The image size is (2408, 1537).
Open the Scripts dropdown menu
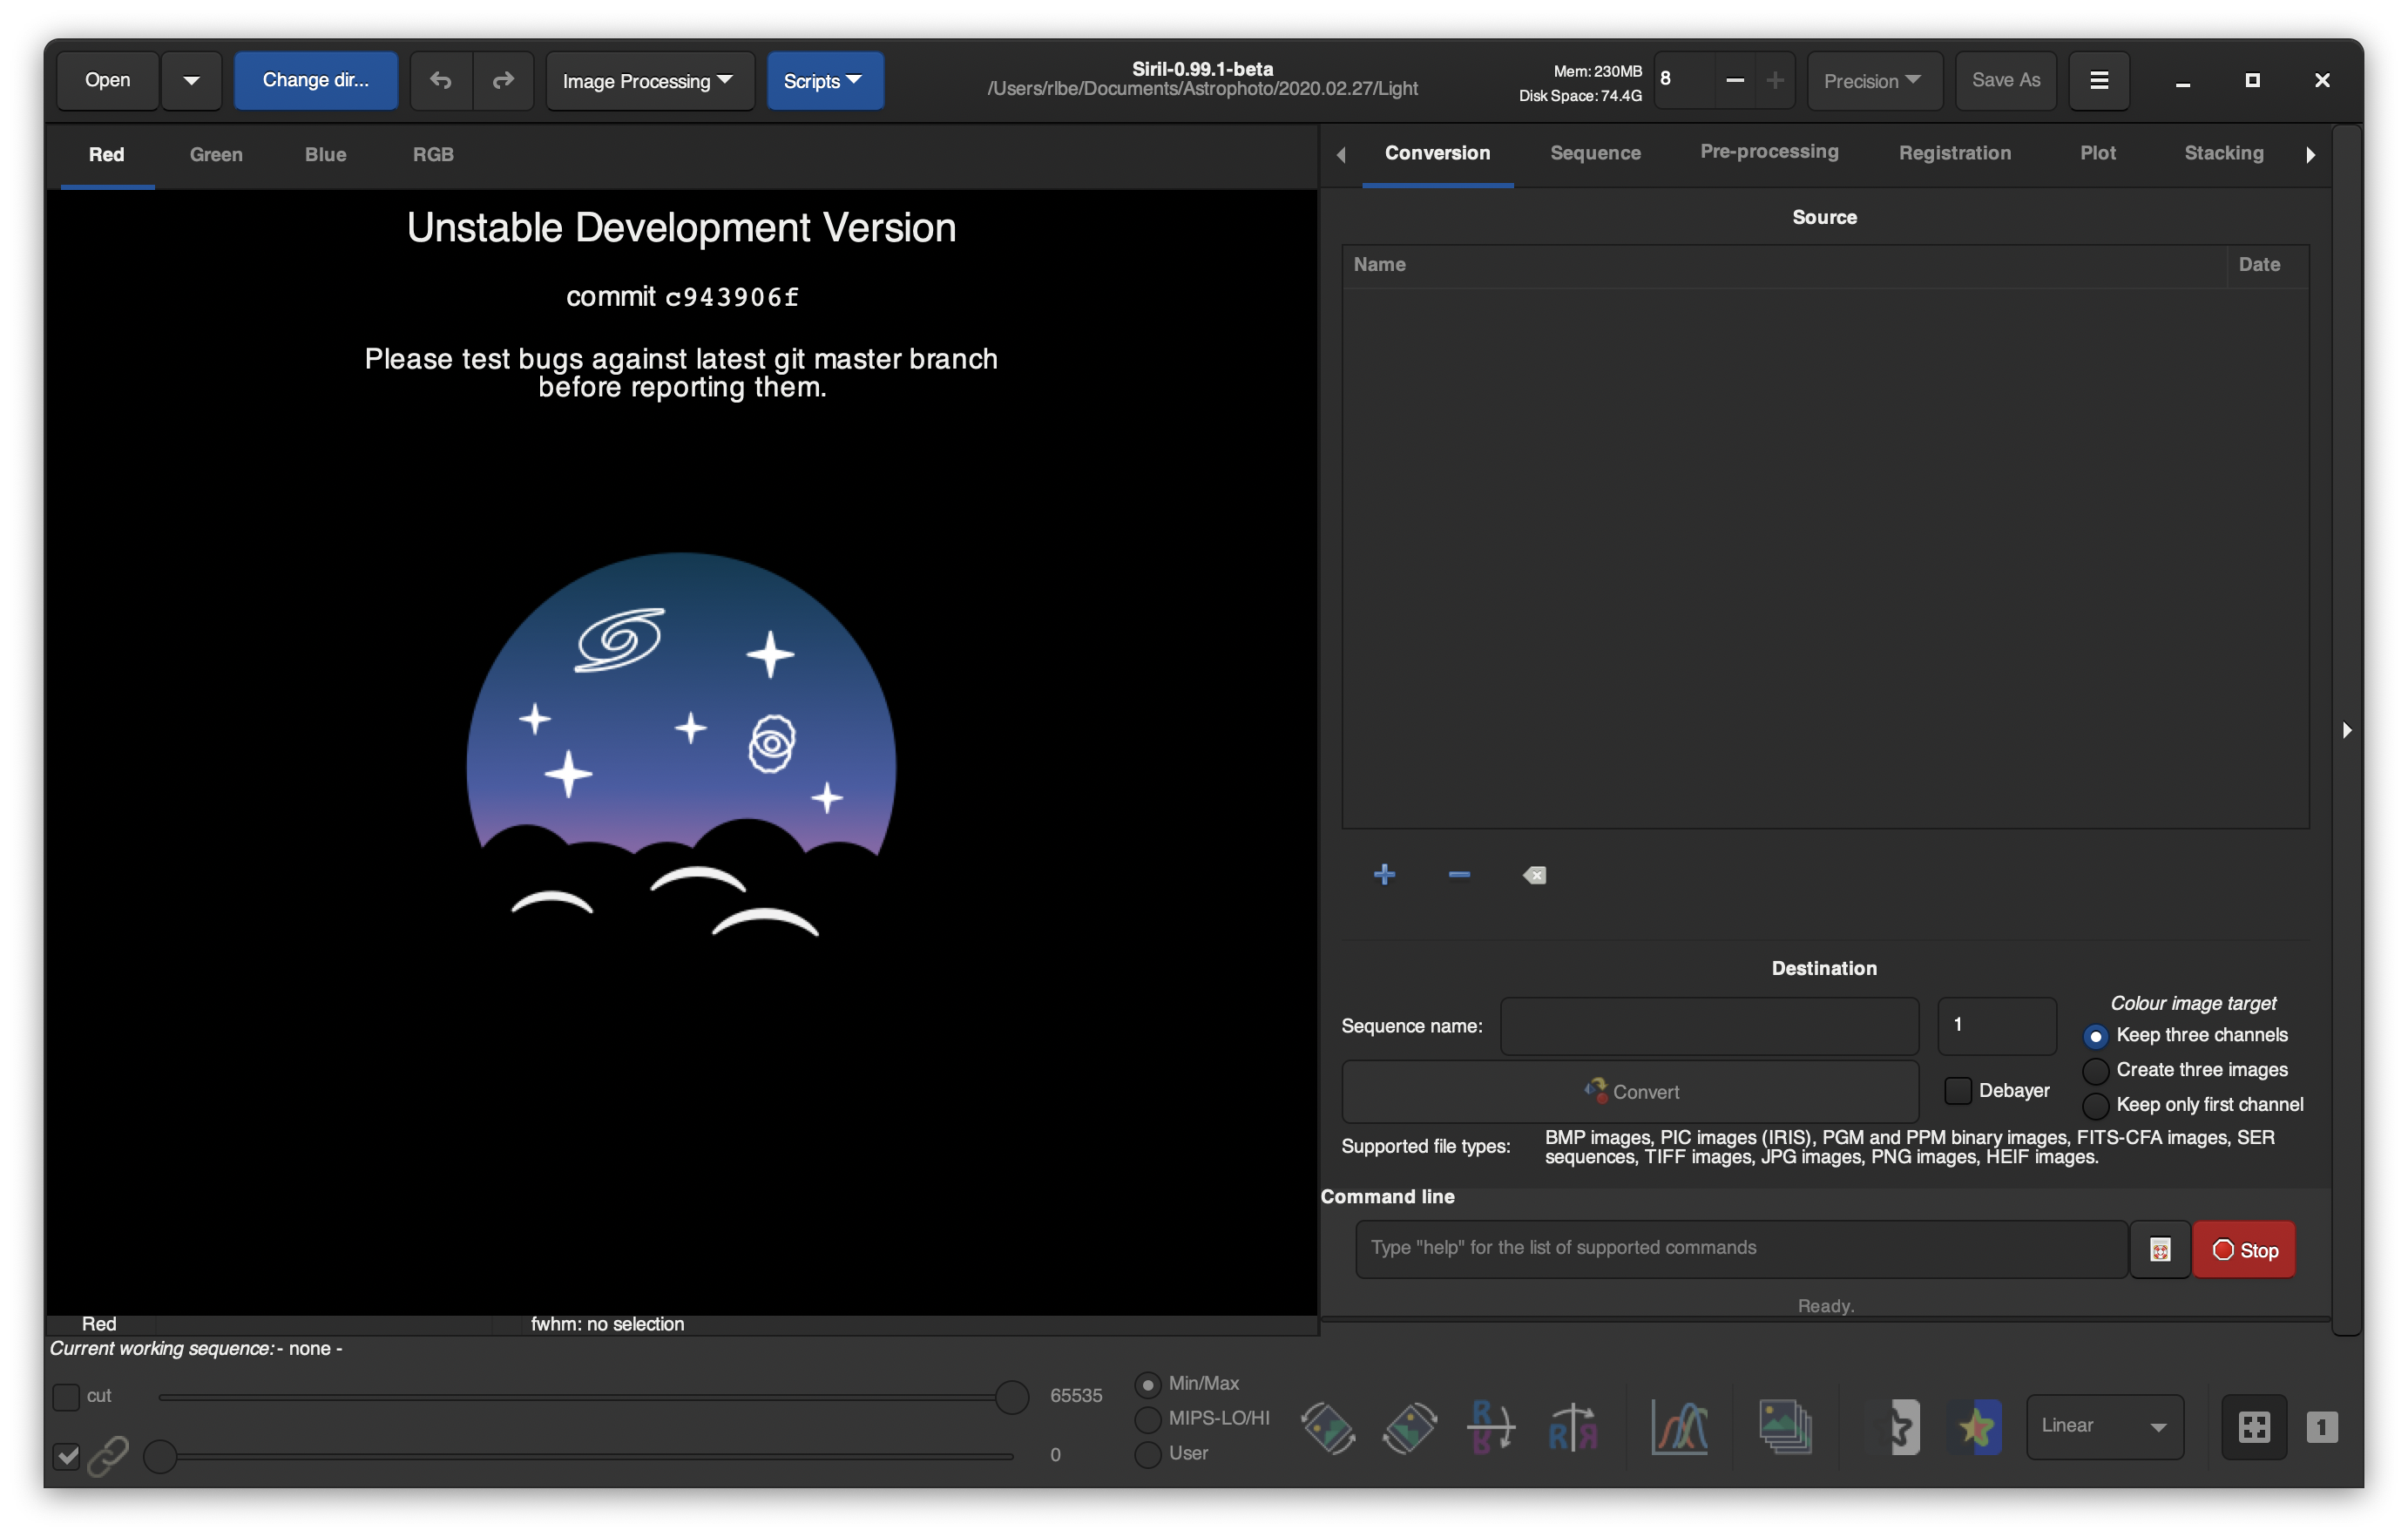click(x=824, y=81)
